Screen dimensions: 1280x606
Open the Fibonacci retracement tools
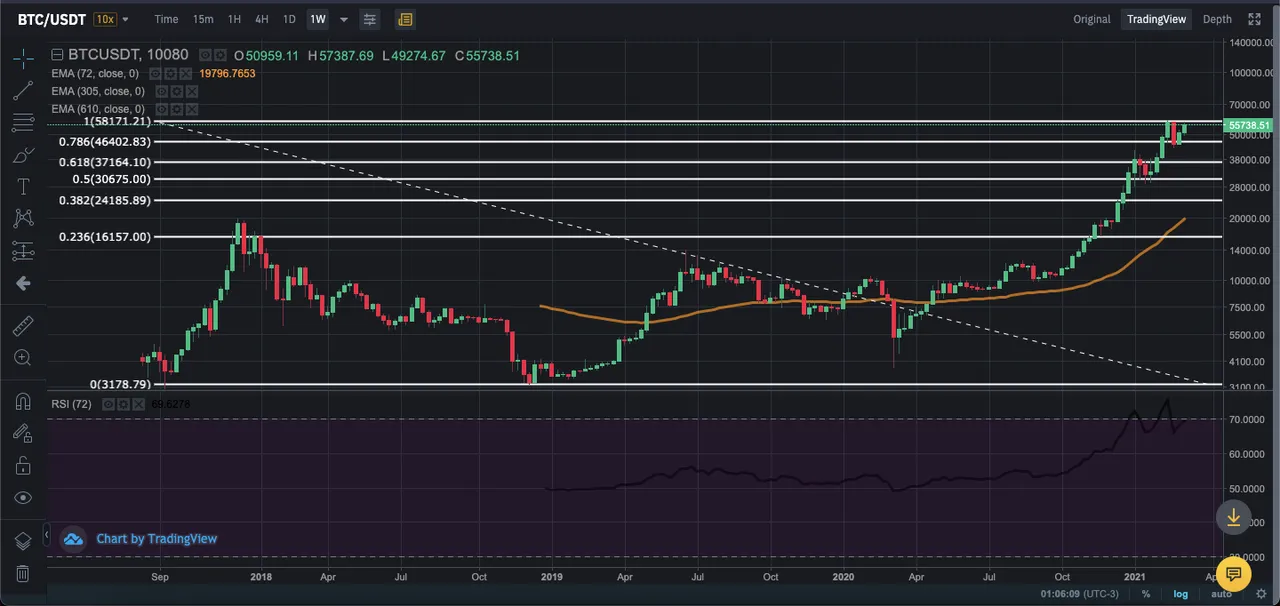tap(23, 123)
